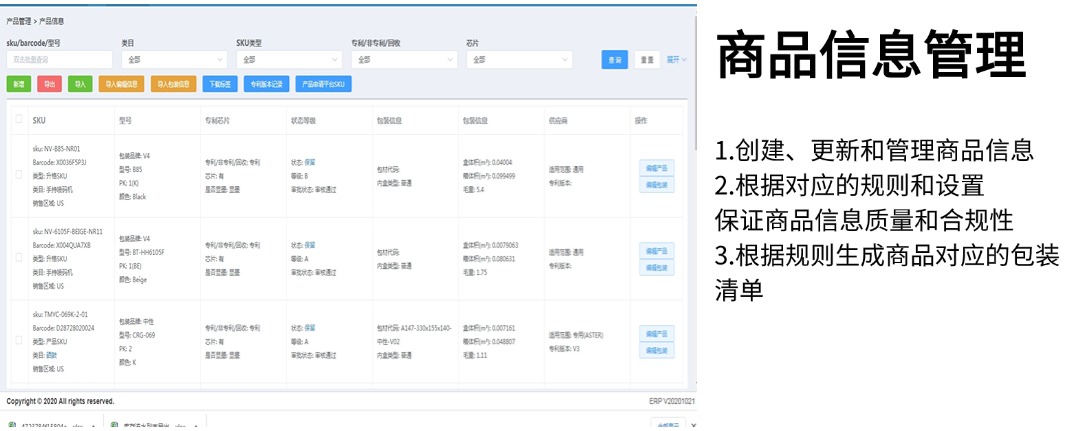Click the red 导出 (Export) button
The width and height of the screenshot is (1073, 431).
pos(50,84)
